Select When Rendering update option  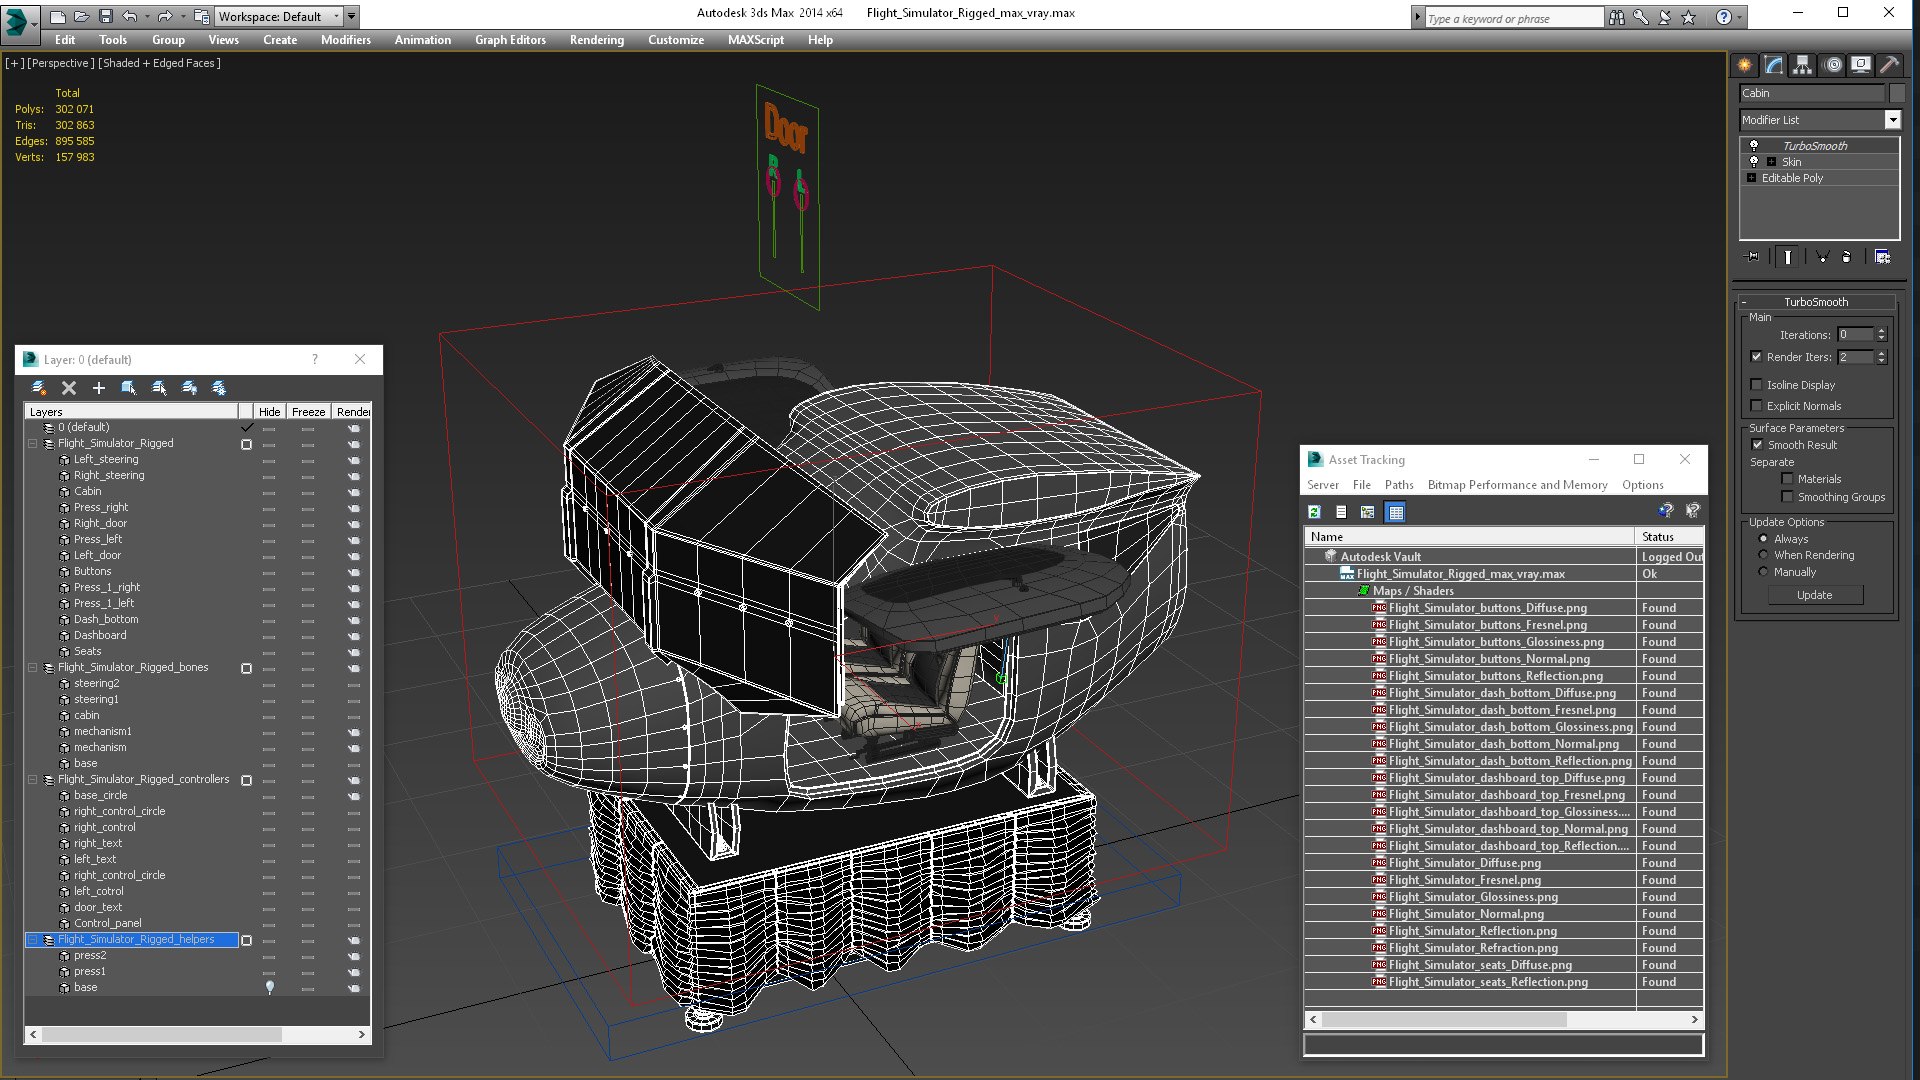(1763, 555)
